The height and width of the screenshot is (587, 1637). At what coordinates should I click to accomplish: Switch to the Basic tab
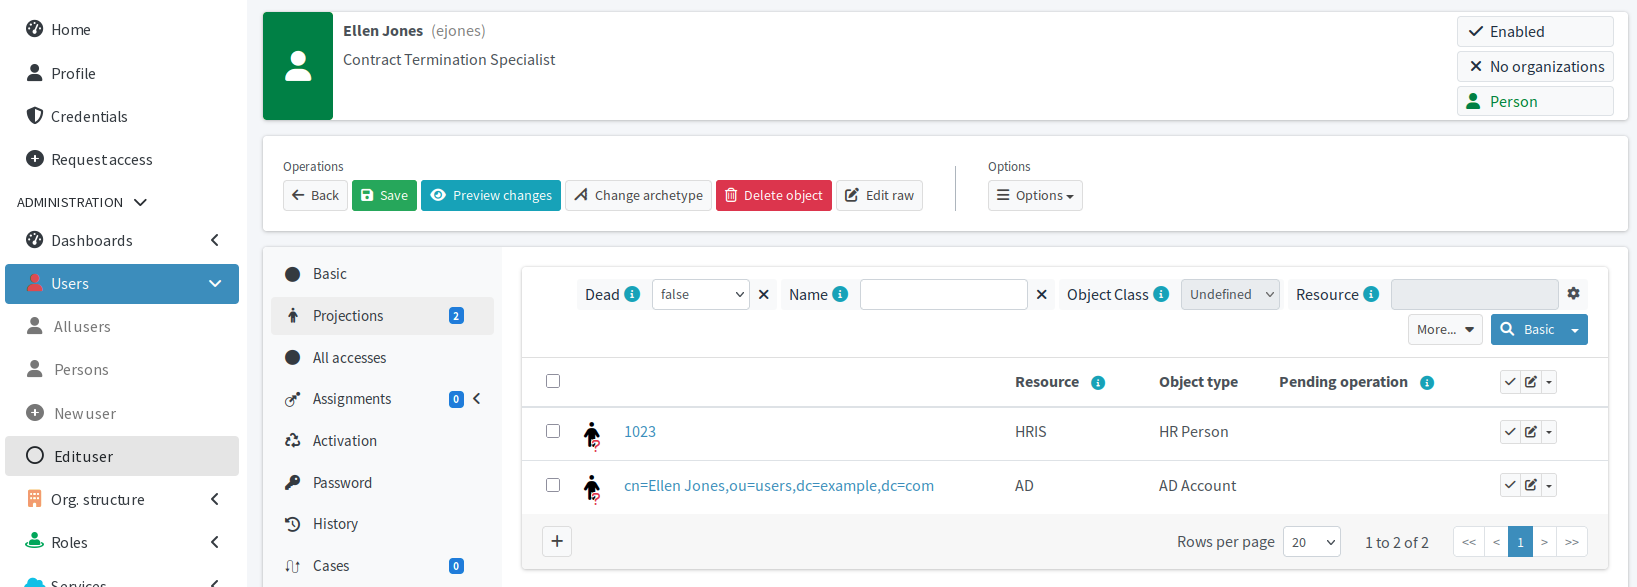[382, 274]
